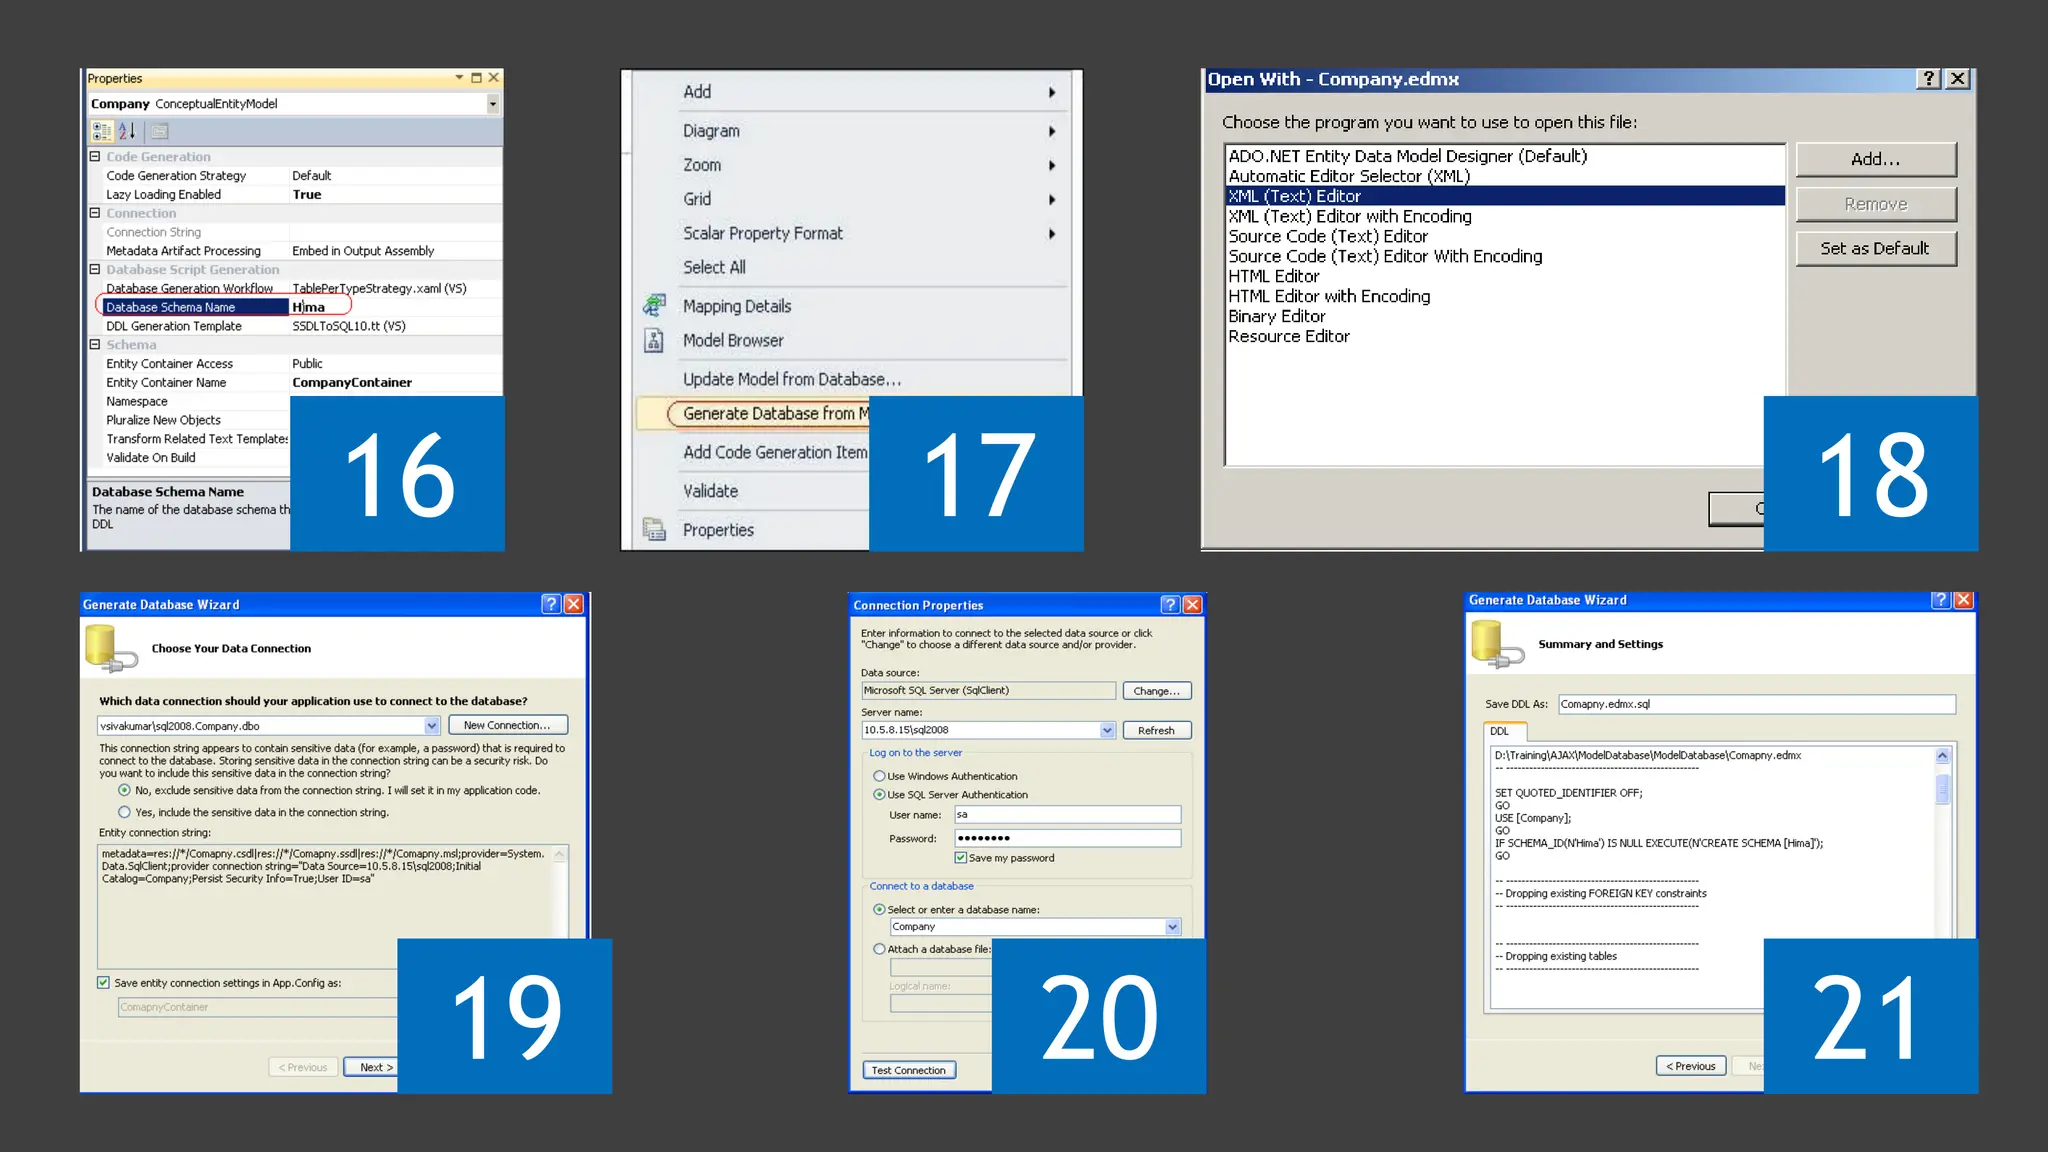2048x1152 pixels.
Task: Open the data connection dropdown in wizard
Action: tap(431, 726)
